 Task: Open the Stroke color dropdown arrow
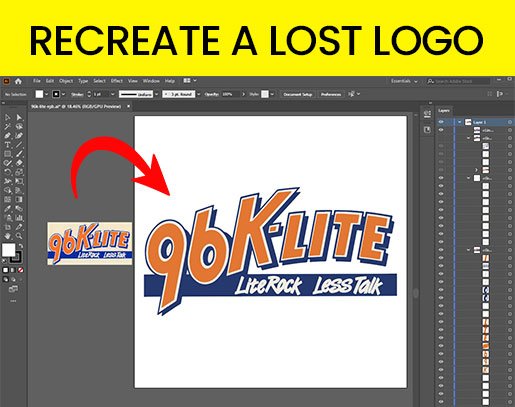pyautogui.click(x=63, y=94)
